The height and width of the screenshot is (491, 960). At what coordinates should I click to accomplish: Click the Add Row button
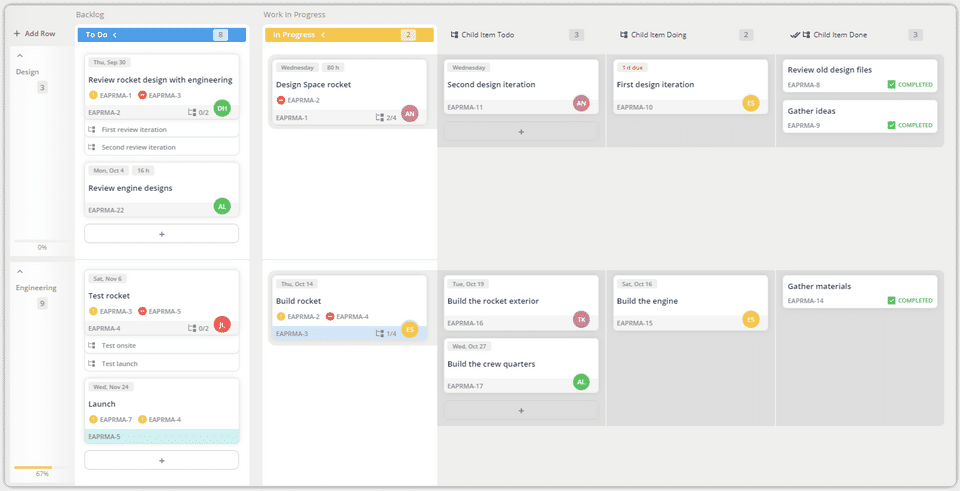34,34
